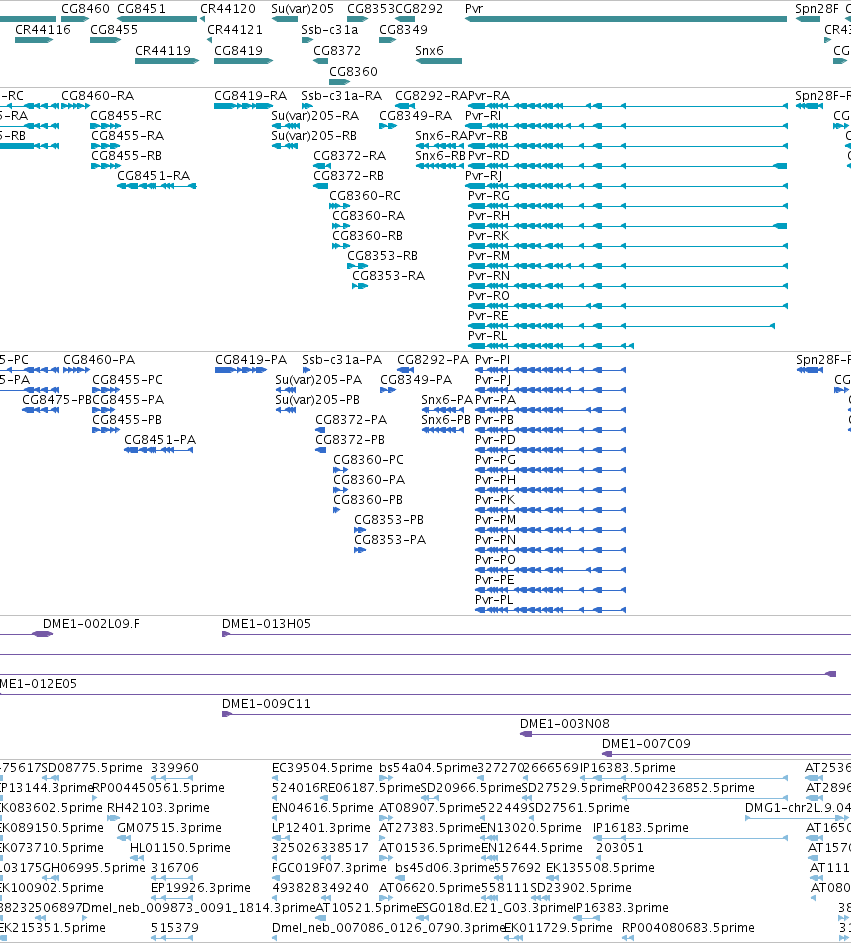The image size is (851, 943).
Task: Open the Ssb-c31a-PA protein label
Action: coord(342,360)
